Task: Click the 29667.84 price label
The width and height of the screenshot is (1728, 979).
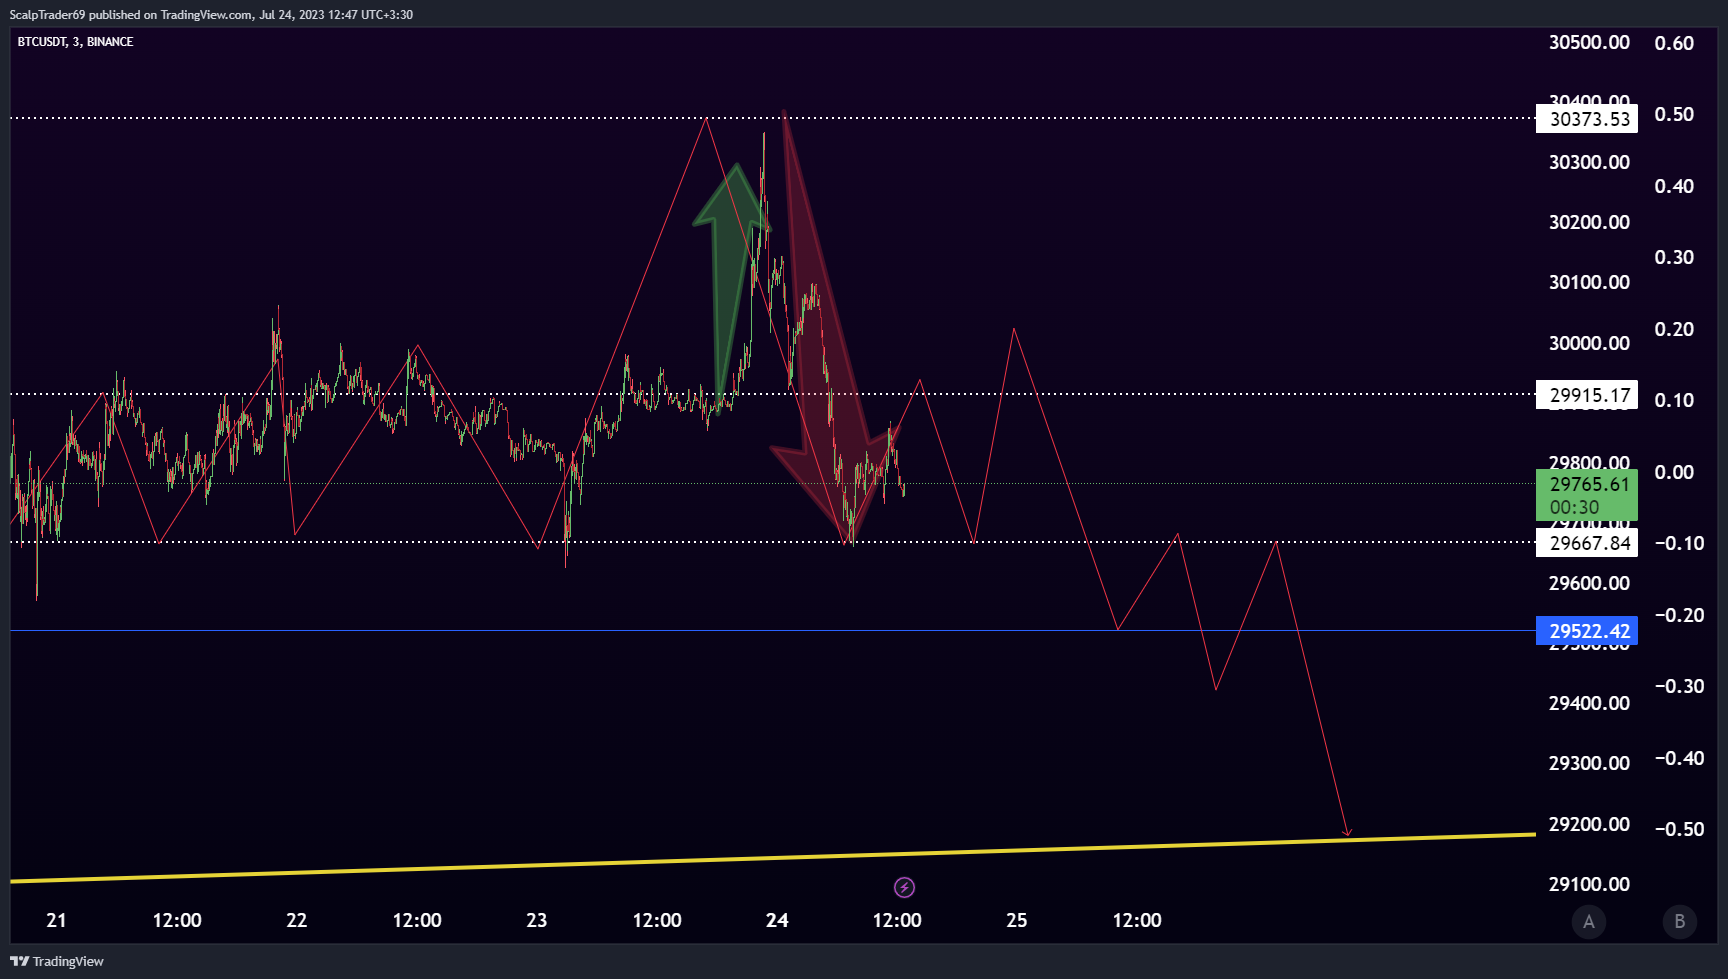Action: coord(1587,543)
